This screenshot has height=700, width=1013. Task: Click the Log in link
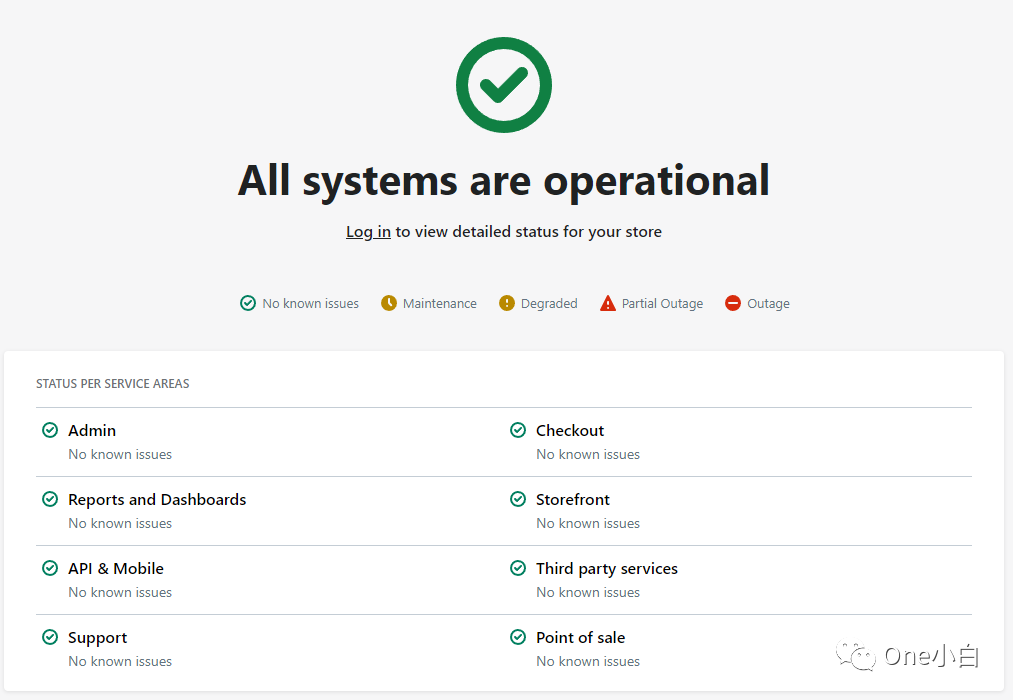tap(368, 232)
